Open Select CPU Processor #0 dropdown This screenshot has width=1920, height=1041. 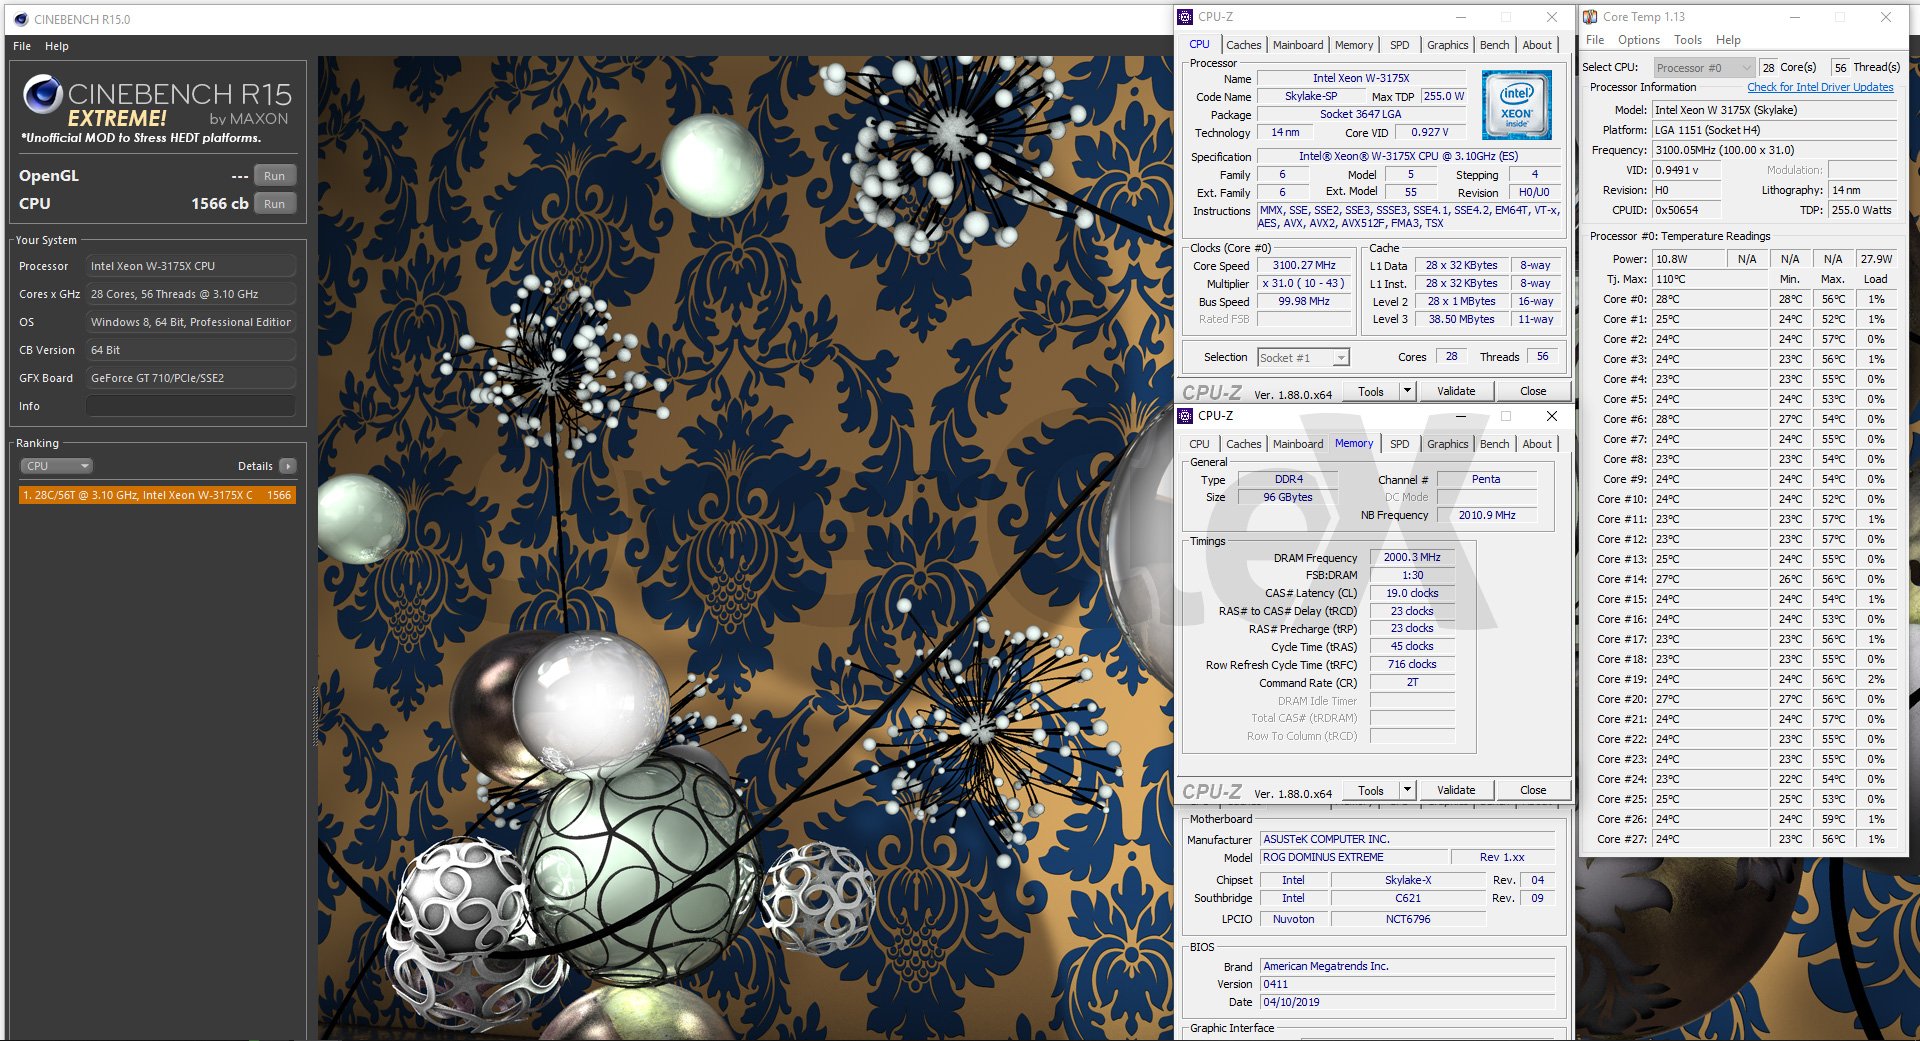1704,68
